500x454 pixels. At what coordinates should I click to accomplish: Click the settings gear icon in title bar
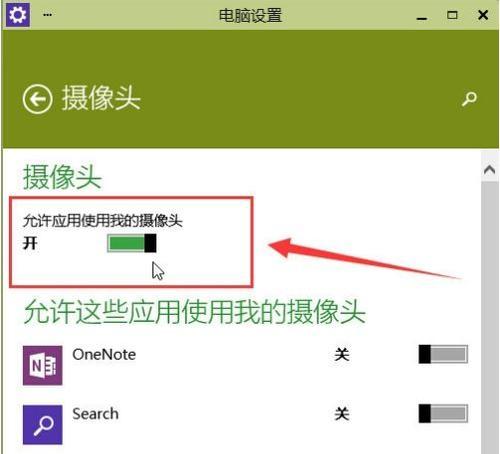point(18,15)
